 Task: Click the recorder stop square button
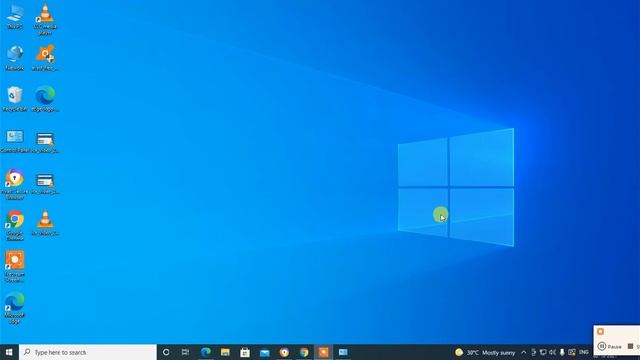click(631, 346)
